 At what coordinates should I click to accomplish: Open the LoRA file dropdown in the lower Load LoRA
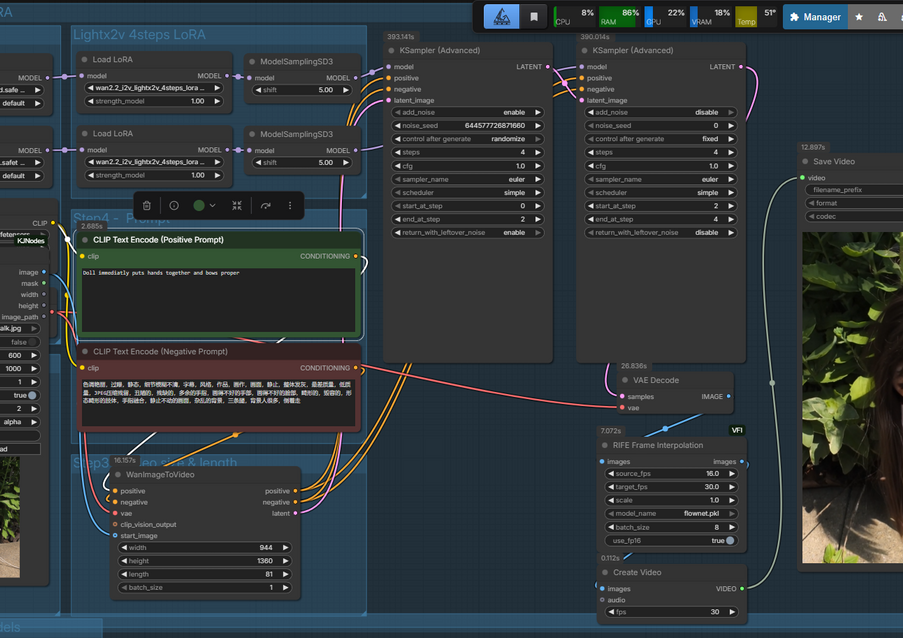tap(154, 162)
